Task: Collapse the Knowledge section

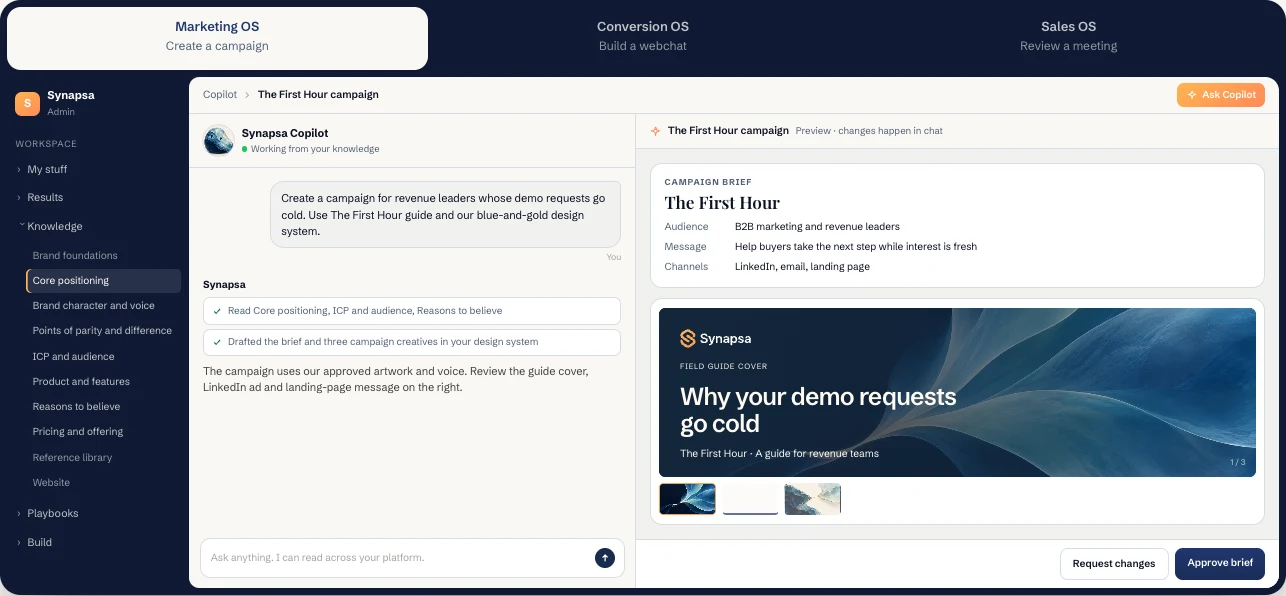Action: tap(55, 226)
